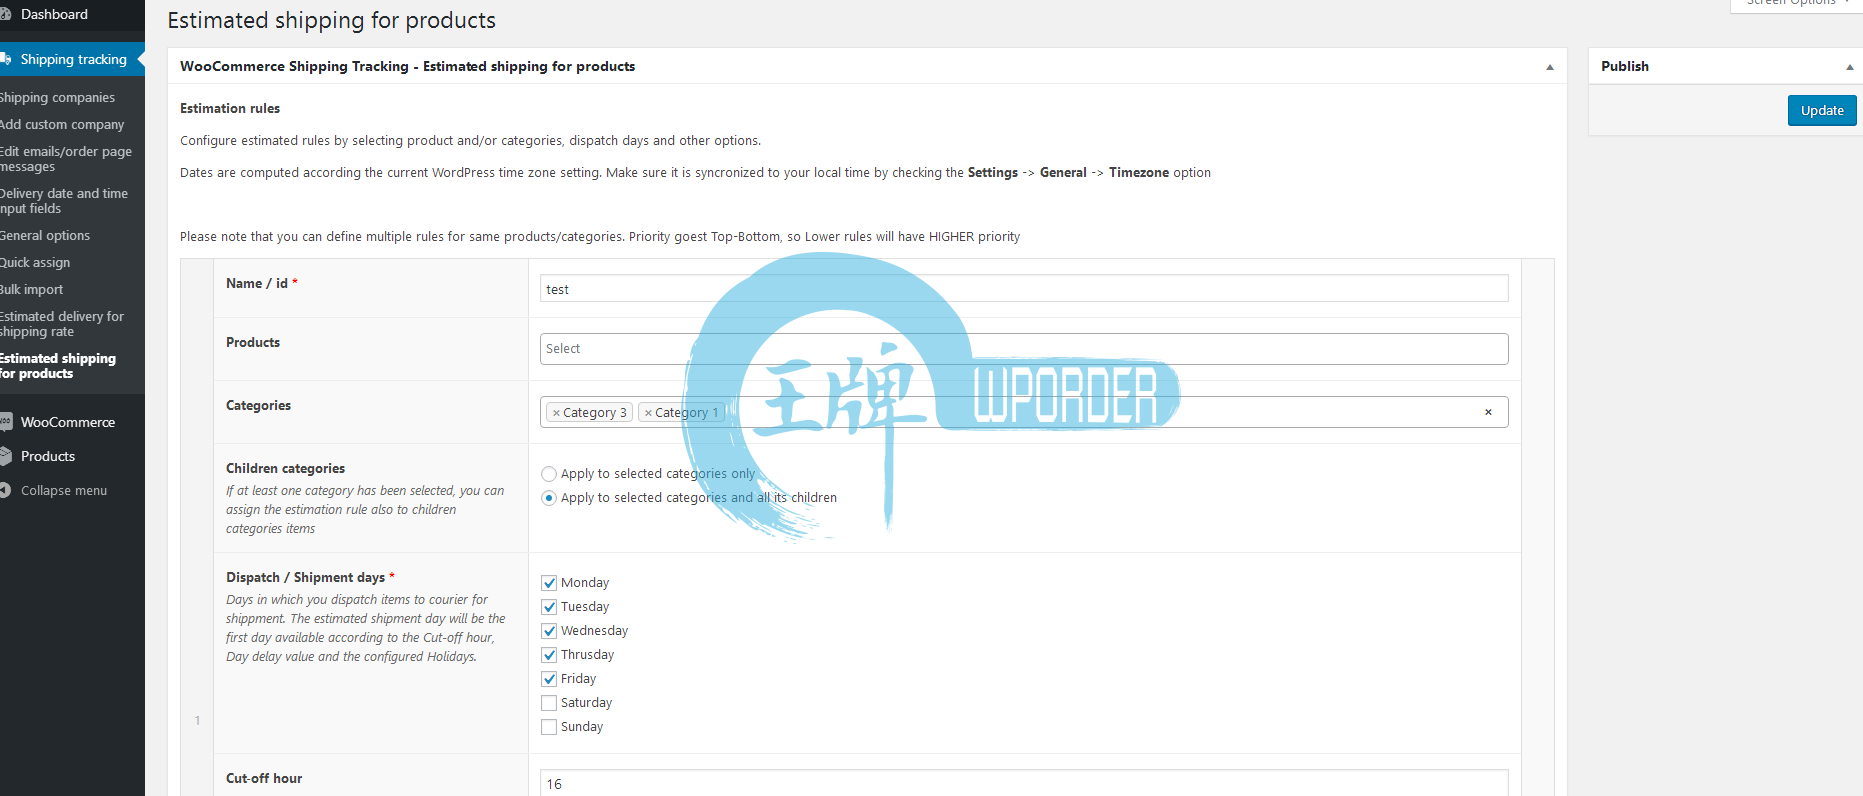This screenshot has height=796, width=1863.
Task: Click Collapse menu link
Action: click(x=64, y=490)
